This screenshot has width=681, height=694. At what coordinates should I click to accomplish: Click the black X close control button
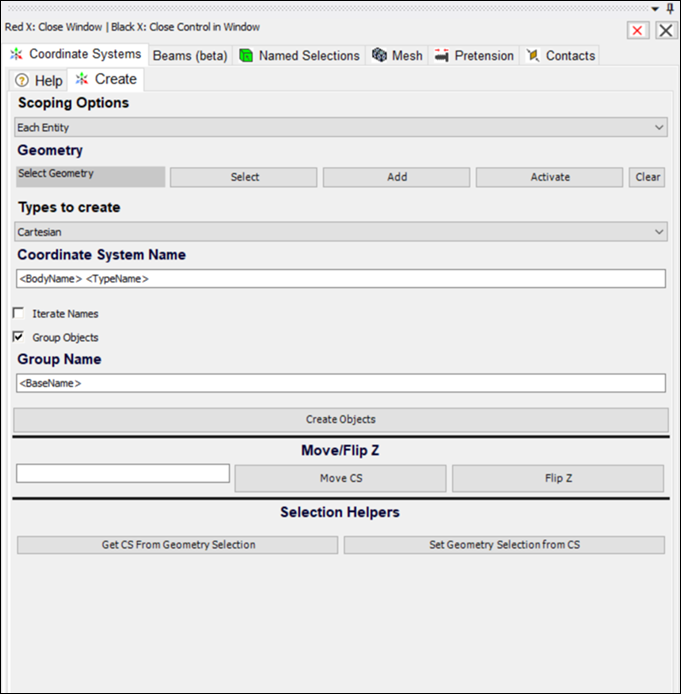[666, 31]
